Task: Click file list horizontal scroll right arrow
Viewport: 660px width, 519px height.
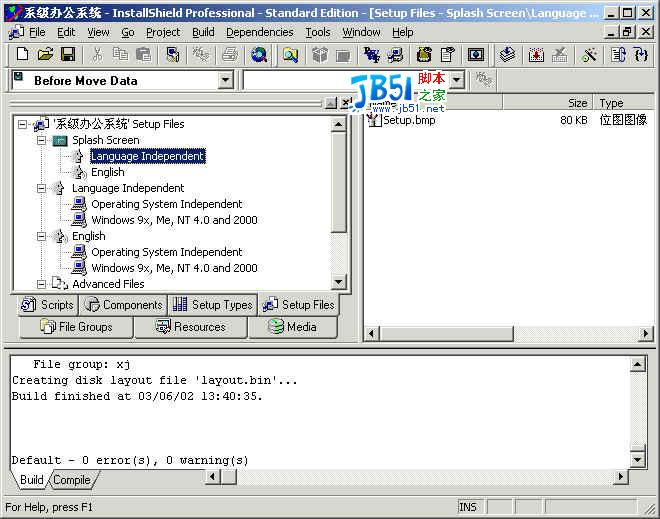Action: coord(645,334)
